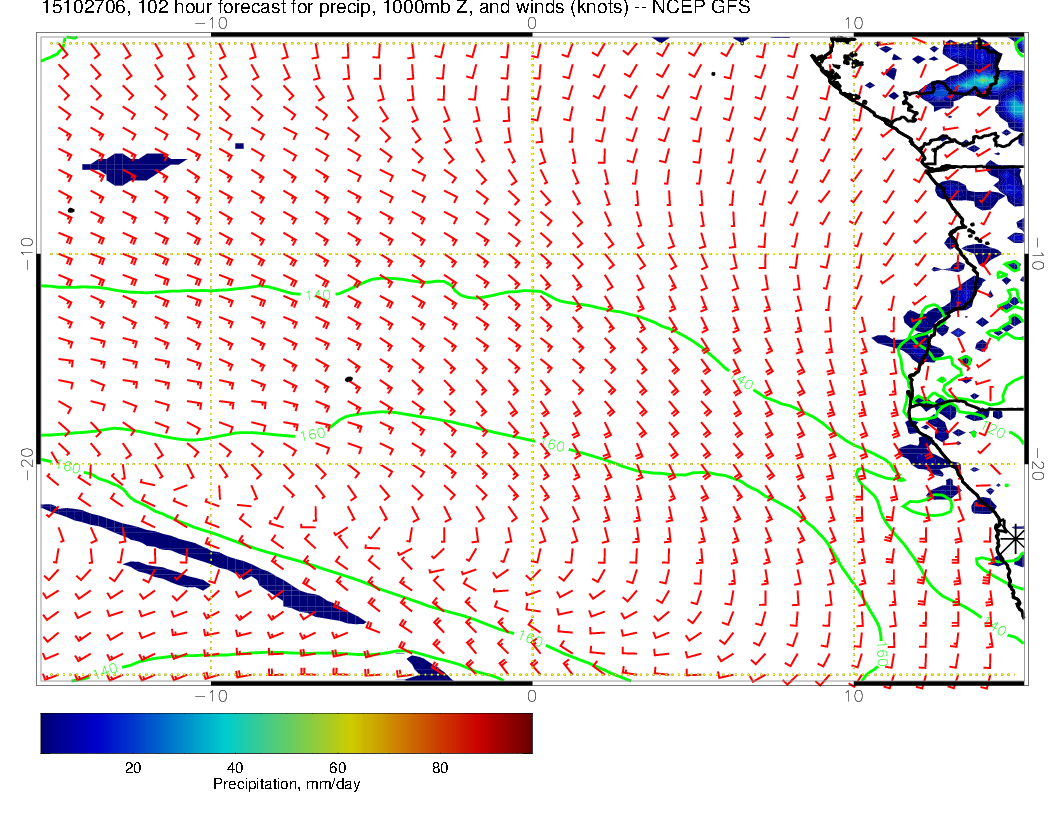Click the '0' longitude label on bottom axis
Image resolution: width=1056 pixels, height=816 pixels.
[531, 696]
